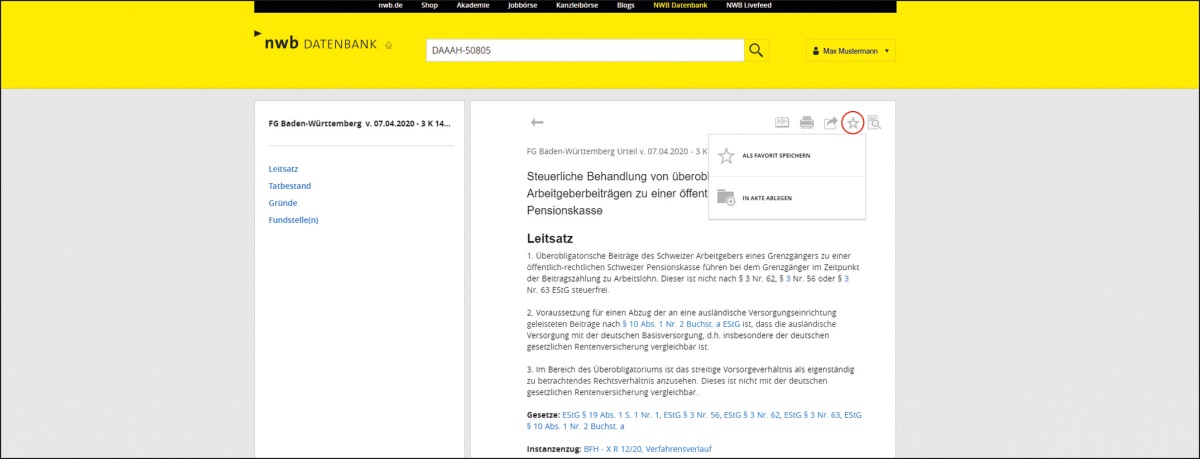1200x459 pixels.
Task: Click the back arrow above the document
Action: click(x=537, y=122)
